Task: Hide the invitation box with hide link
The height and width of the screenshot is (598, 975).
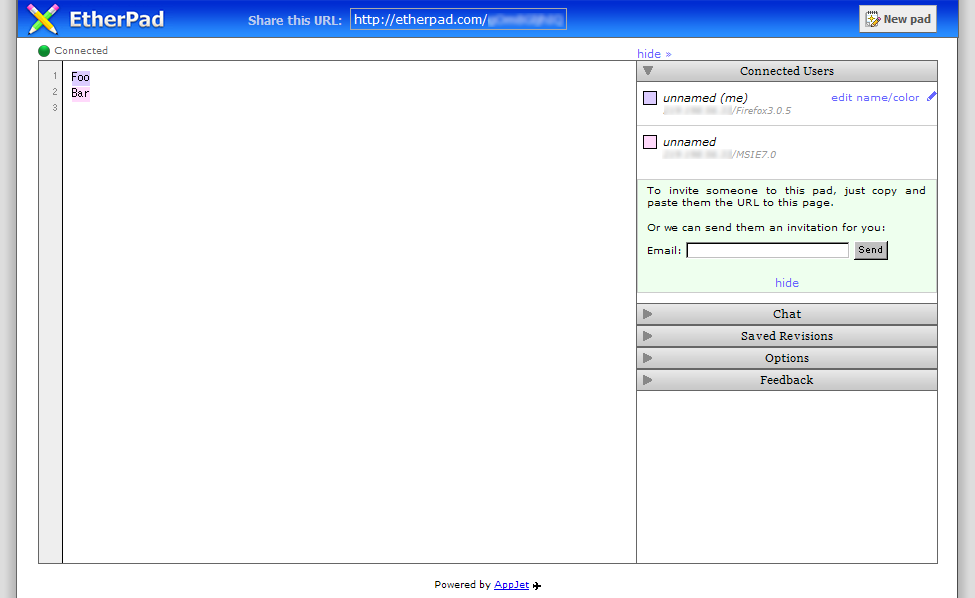Action: pos(787,284)
